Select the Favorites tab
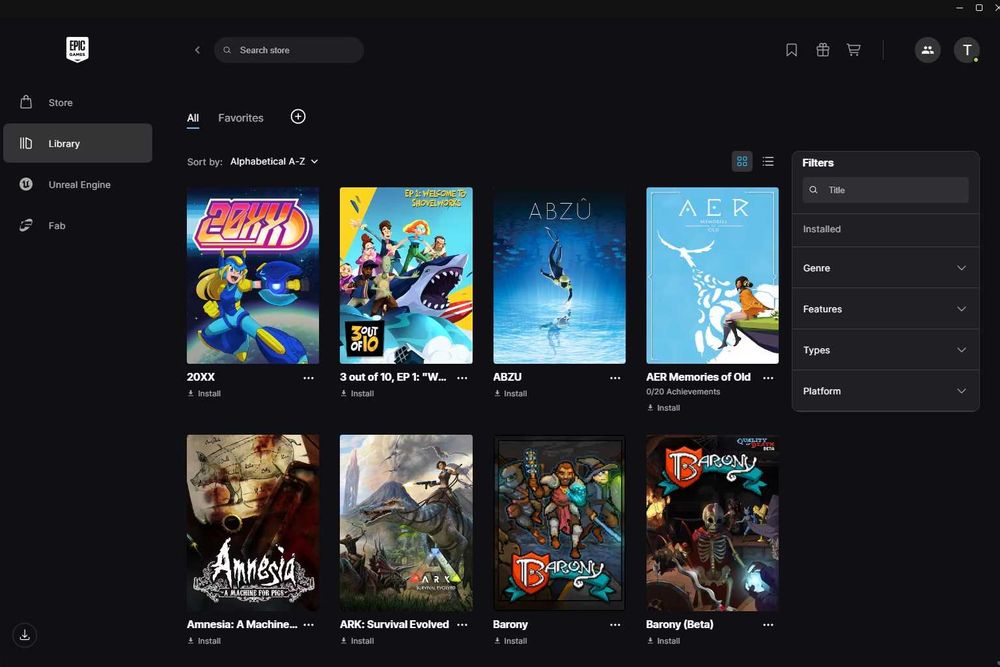1000x667 pixels. tap(240, 118)
